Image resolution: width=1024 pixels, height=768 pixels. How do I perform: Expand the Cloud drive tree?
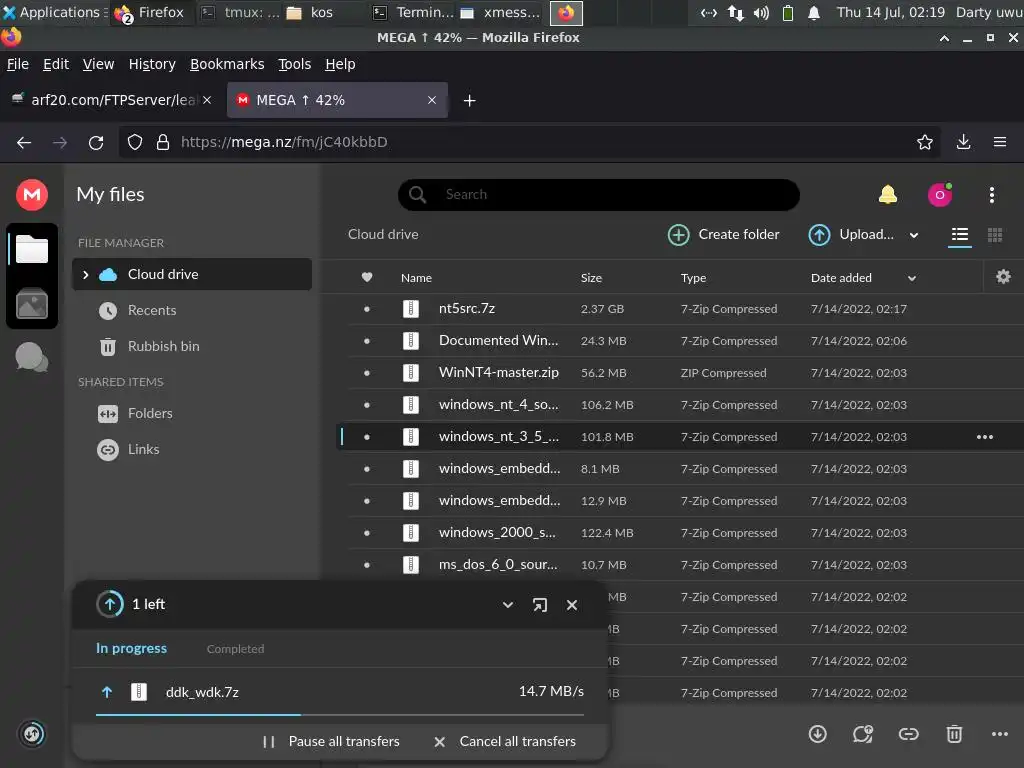pos(86,275)
